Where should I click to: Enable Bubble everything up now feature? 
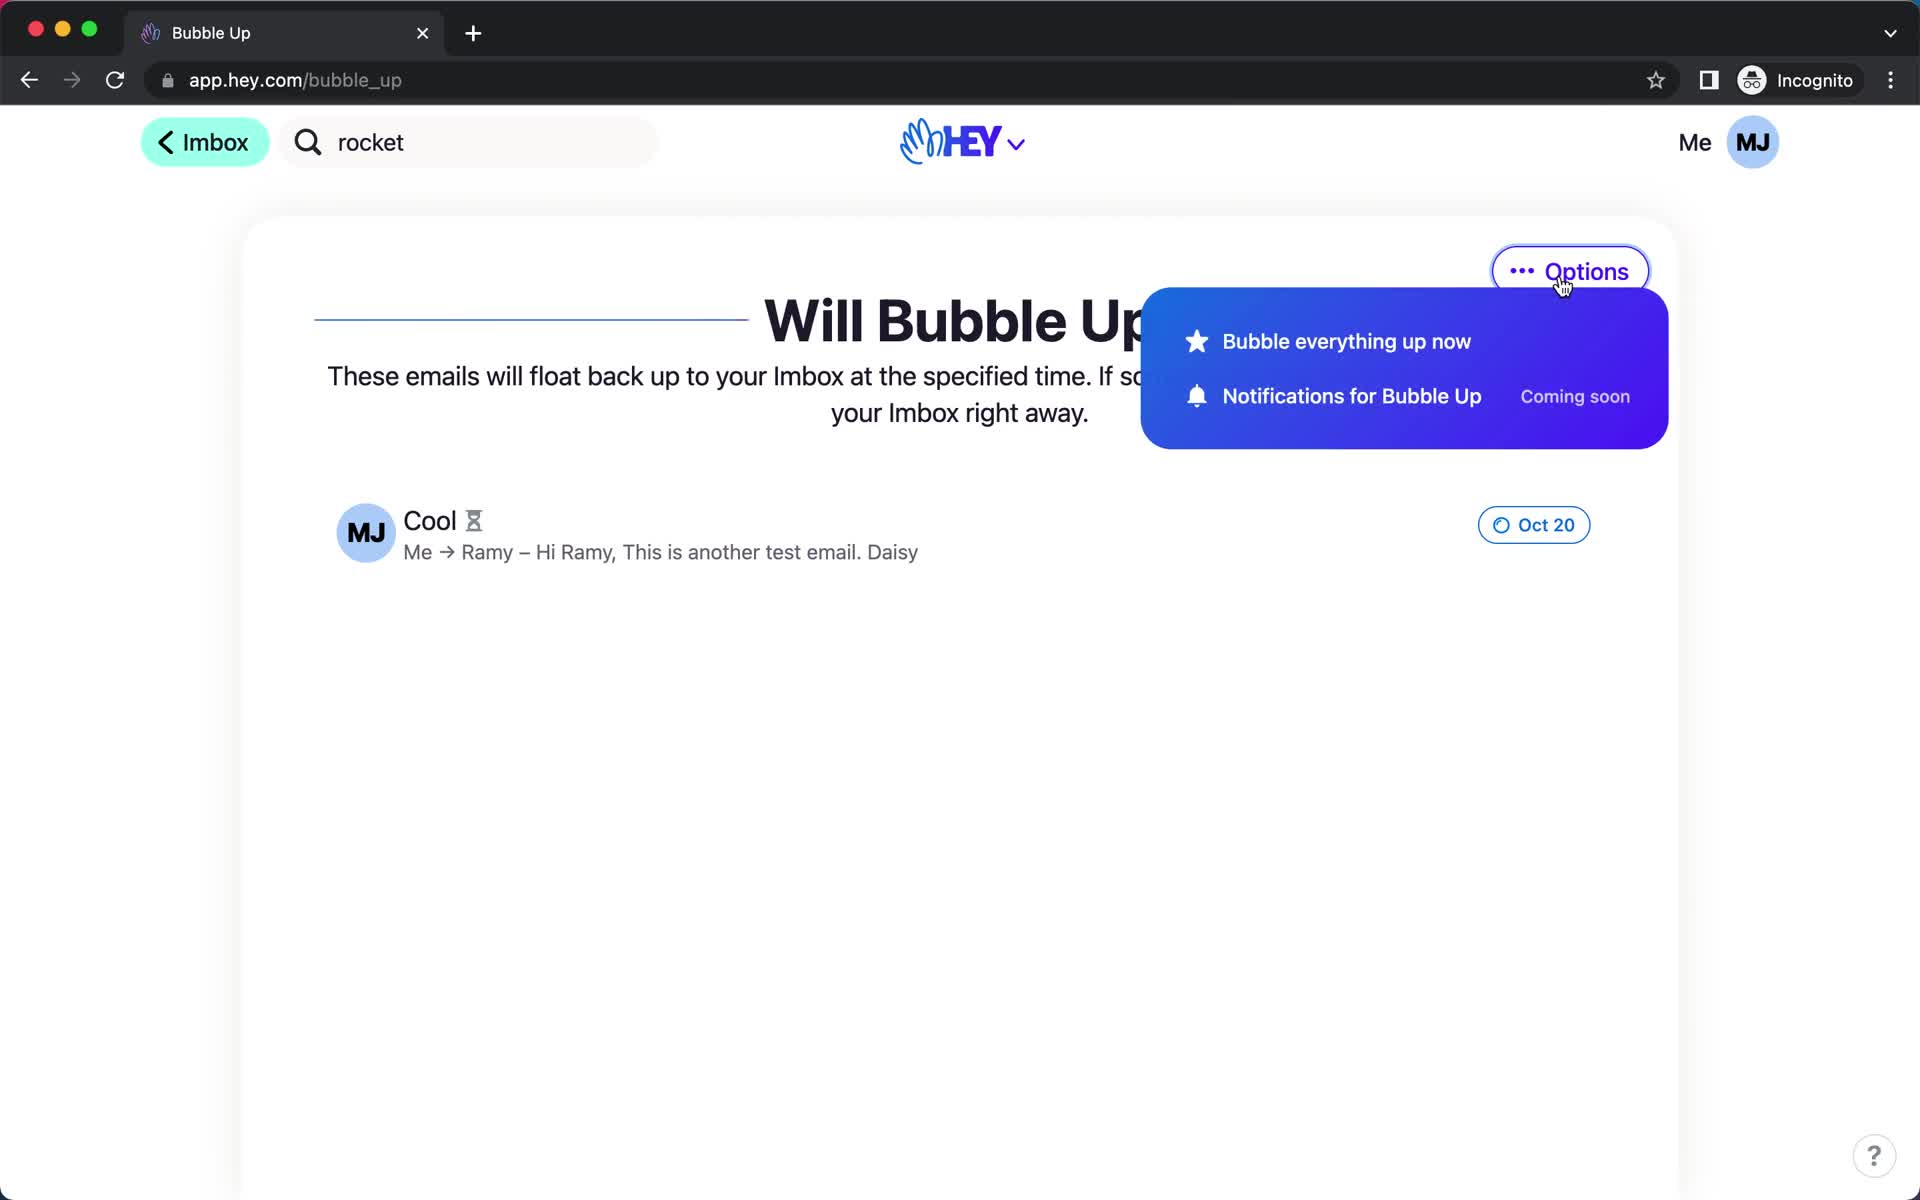(1346, 340)
